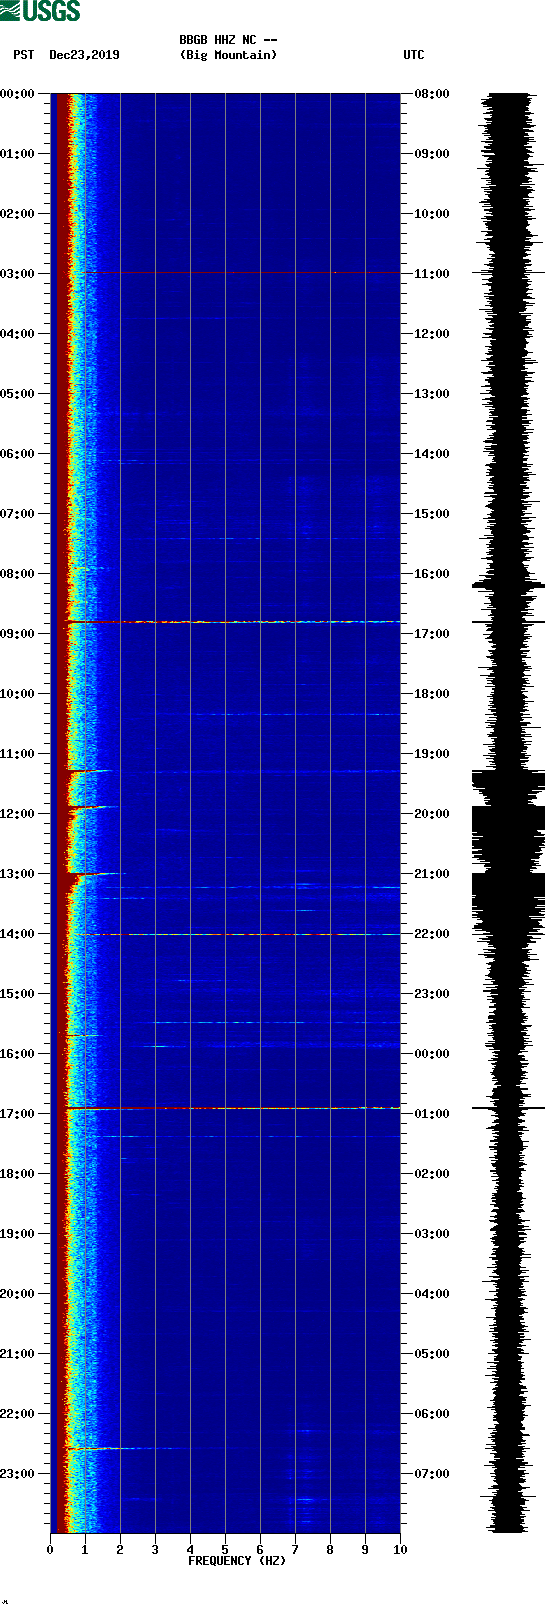Click the 17:00 PST time label
Screen dimensions: 552x1613
coord(17,1114)
